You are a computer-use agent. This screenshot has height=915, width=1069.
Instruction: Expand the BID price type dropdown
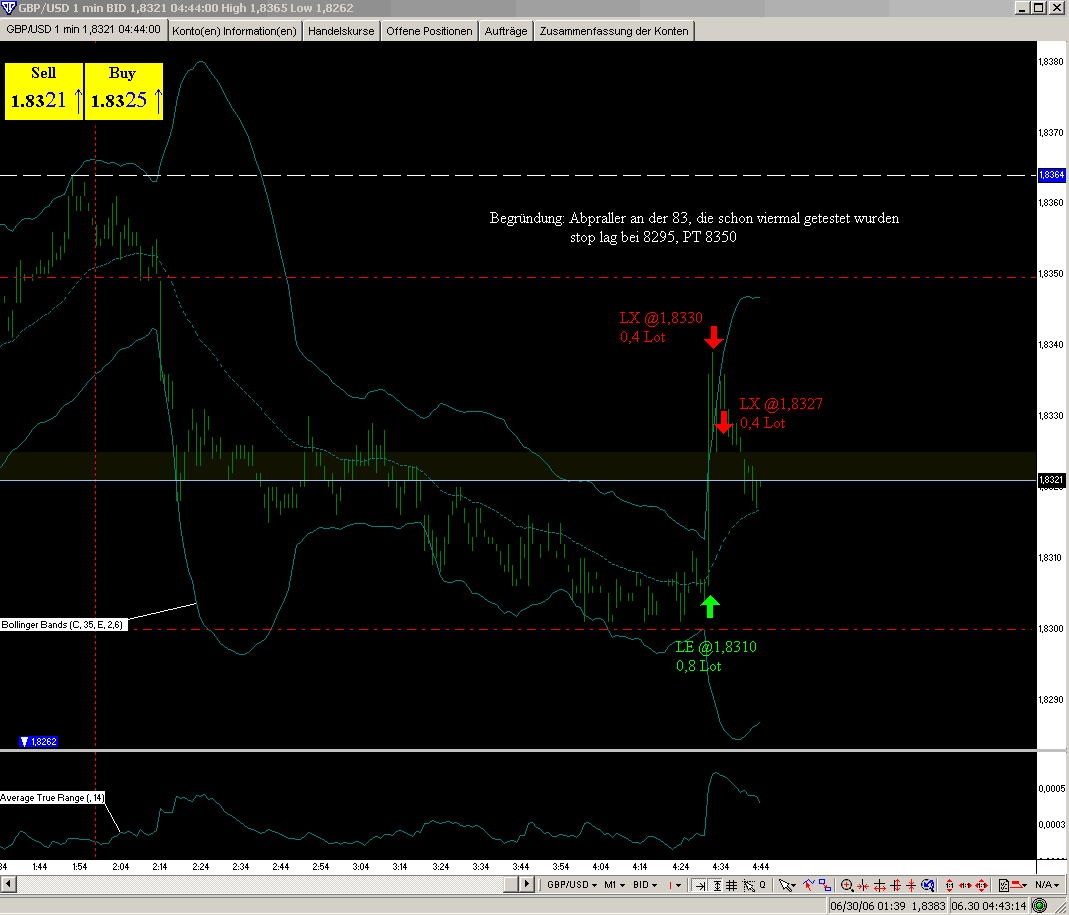tap(647, 885)
